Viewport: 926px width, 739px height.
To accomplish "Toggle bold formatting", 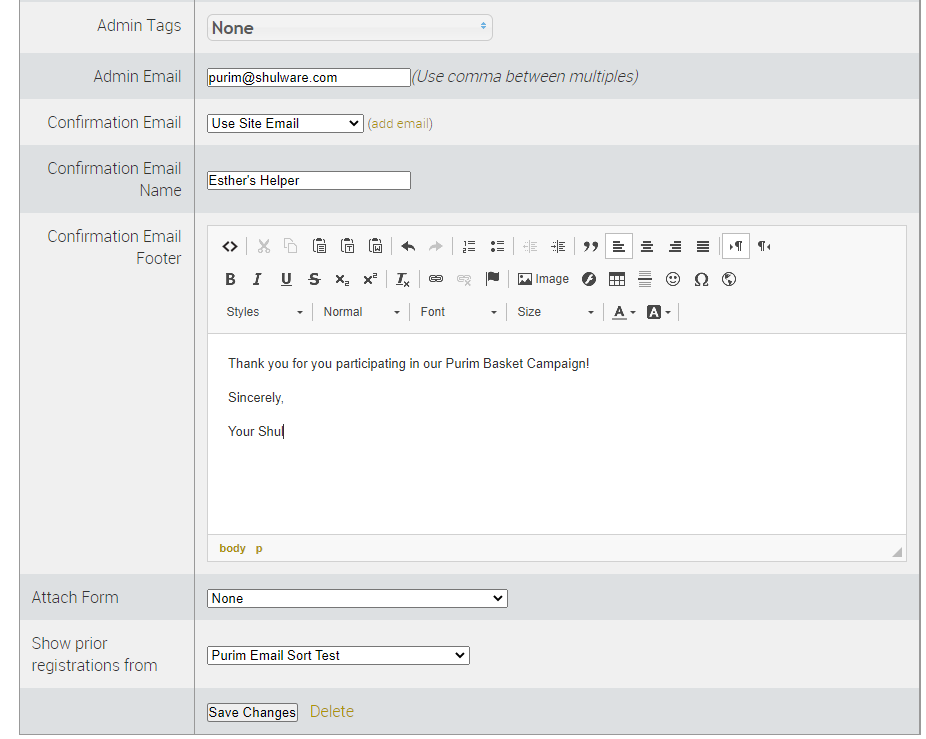I will coord(230,279).
